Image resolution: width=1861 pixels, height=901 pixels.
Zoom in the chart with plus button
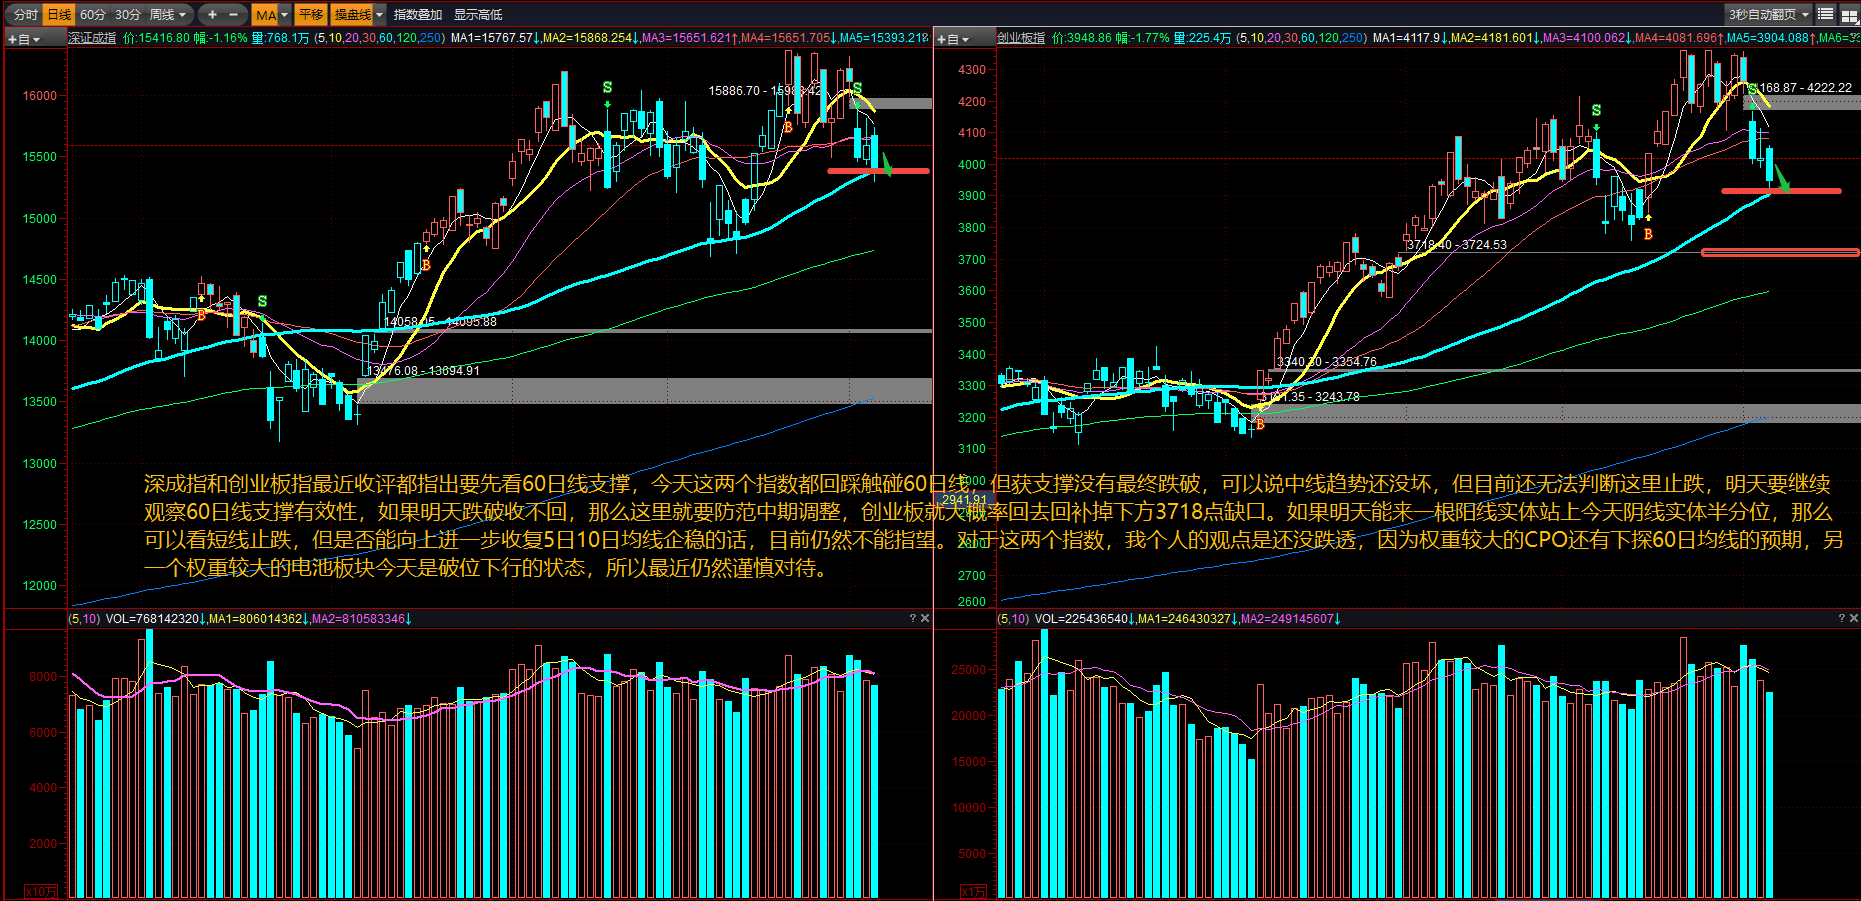(x=212, y=14)
